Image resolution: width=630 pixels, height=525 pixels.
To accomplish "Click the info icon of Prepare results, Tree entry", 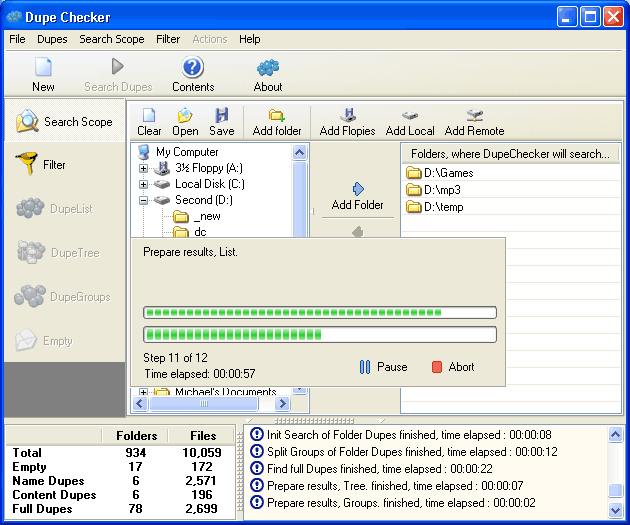I will tap(257, 485).
